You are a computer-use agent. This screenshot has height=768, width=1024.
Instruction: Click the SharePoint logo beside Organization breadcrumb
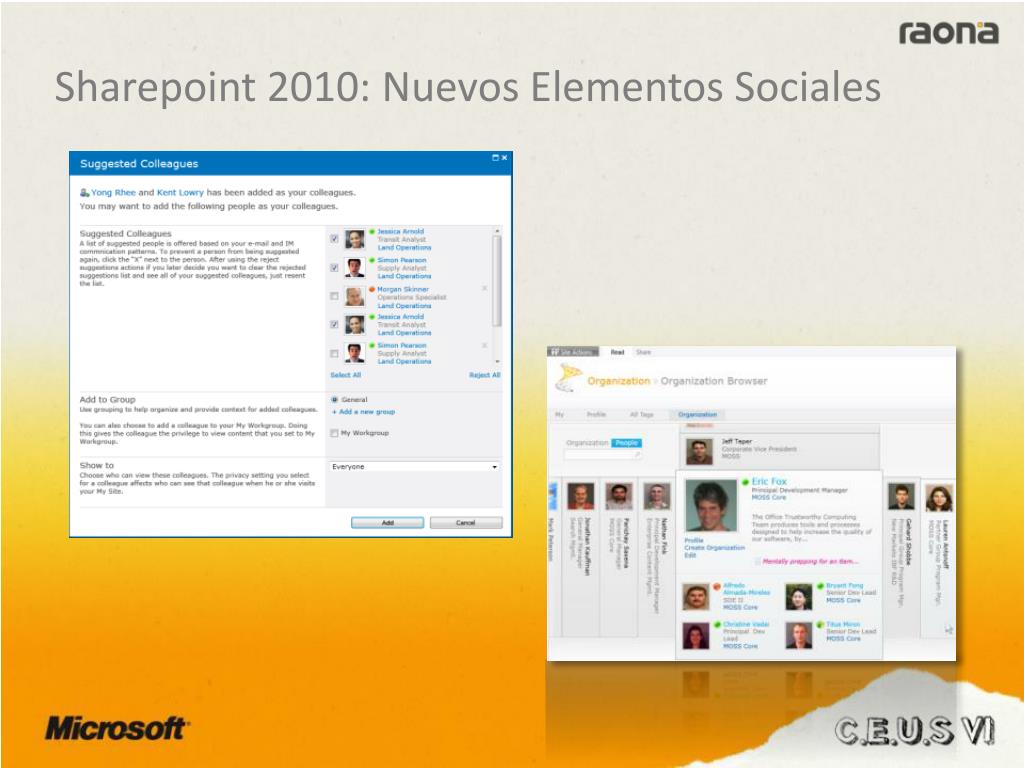coord(568,379)
